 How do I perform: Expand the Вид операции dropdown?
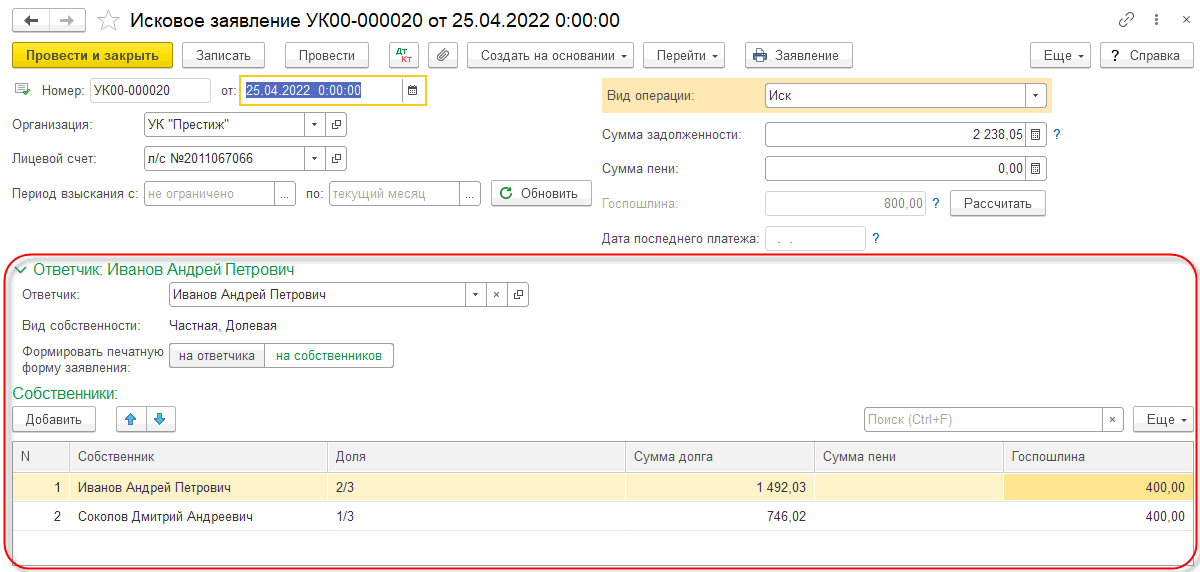[x=1035, y=96]
